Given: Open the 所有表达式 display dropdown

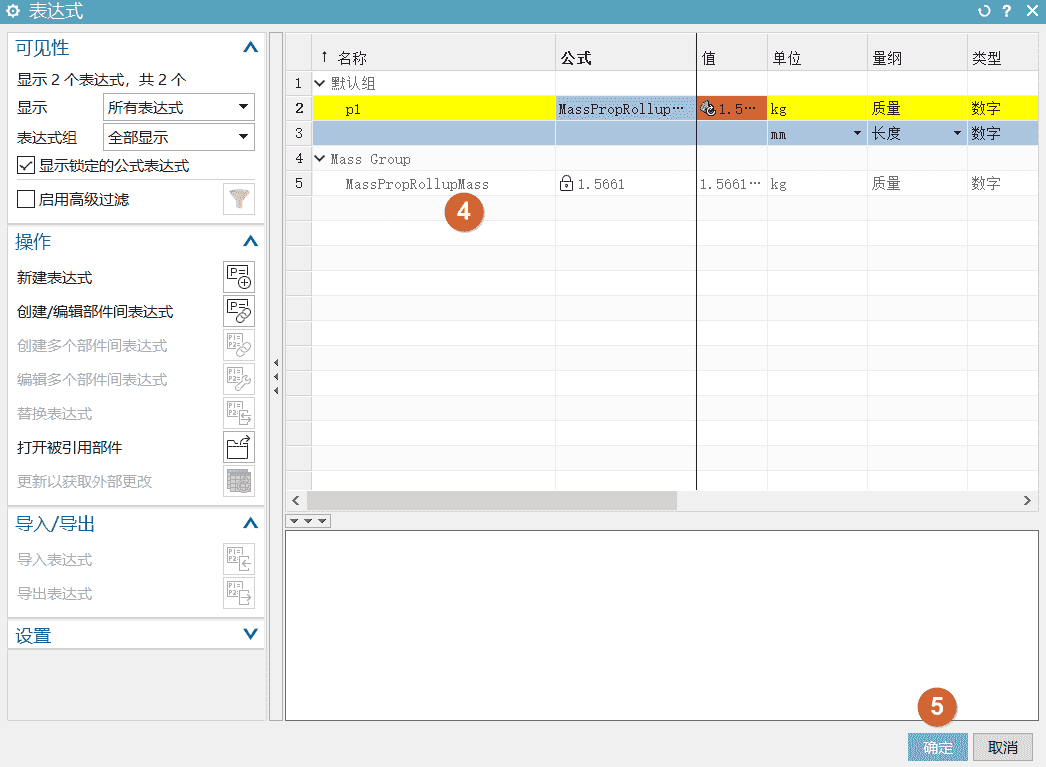Looking at the screenshot, I should coord(179,107).
